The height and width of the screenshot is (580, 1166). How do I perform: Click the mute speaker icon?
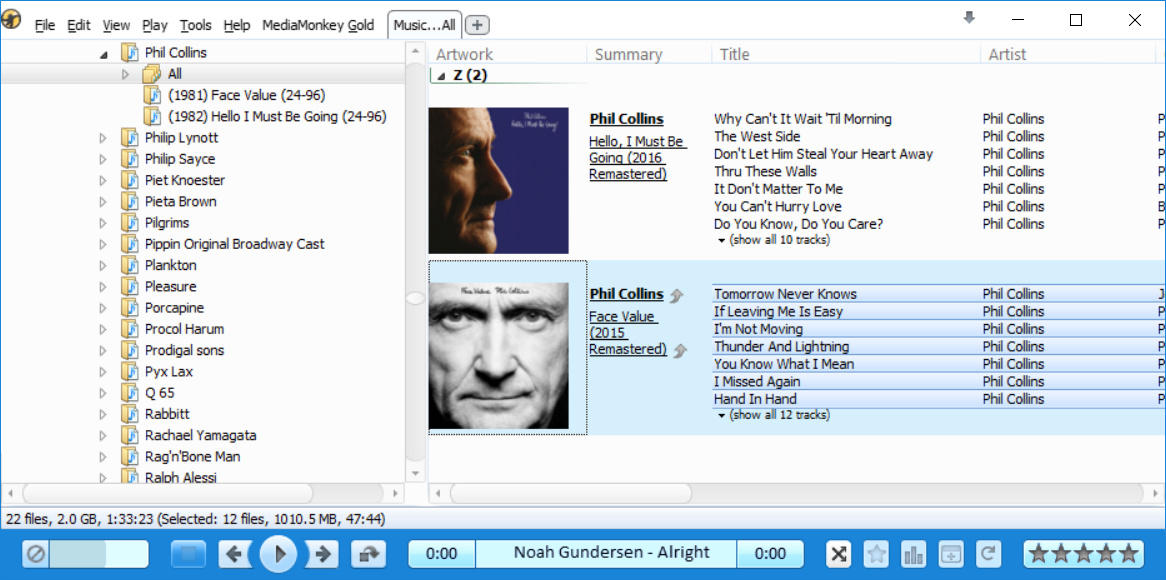[x=35, y=554]
